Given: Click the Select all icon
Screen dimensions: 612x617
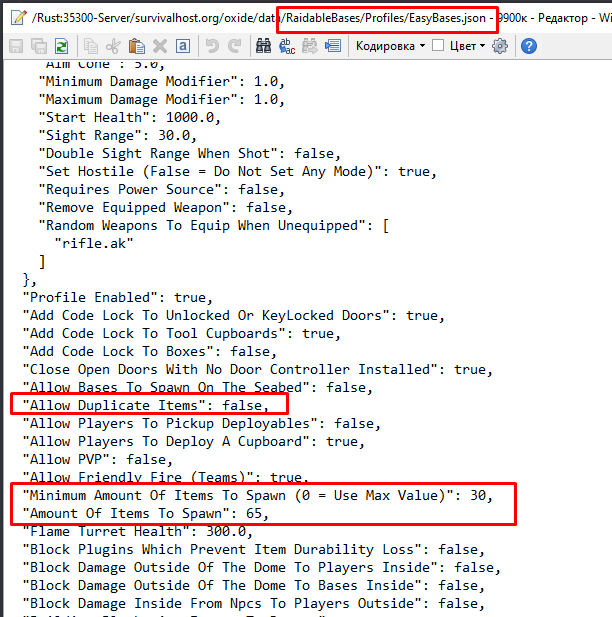Looking at the screenshot, I should [182, 46].
